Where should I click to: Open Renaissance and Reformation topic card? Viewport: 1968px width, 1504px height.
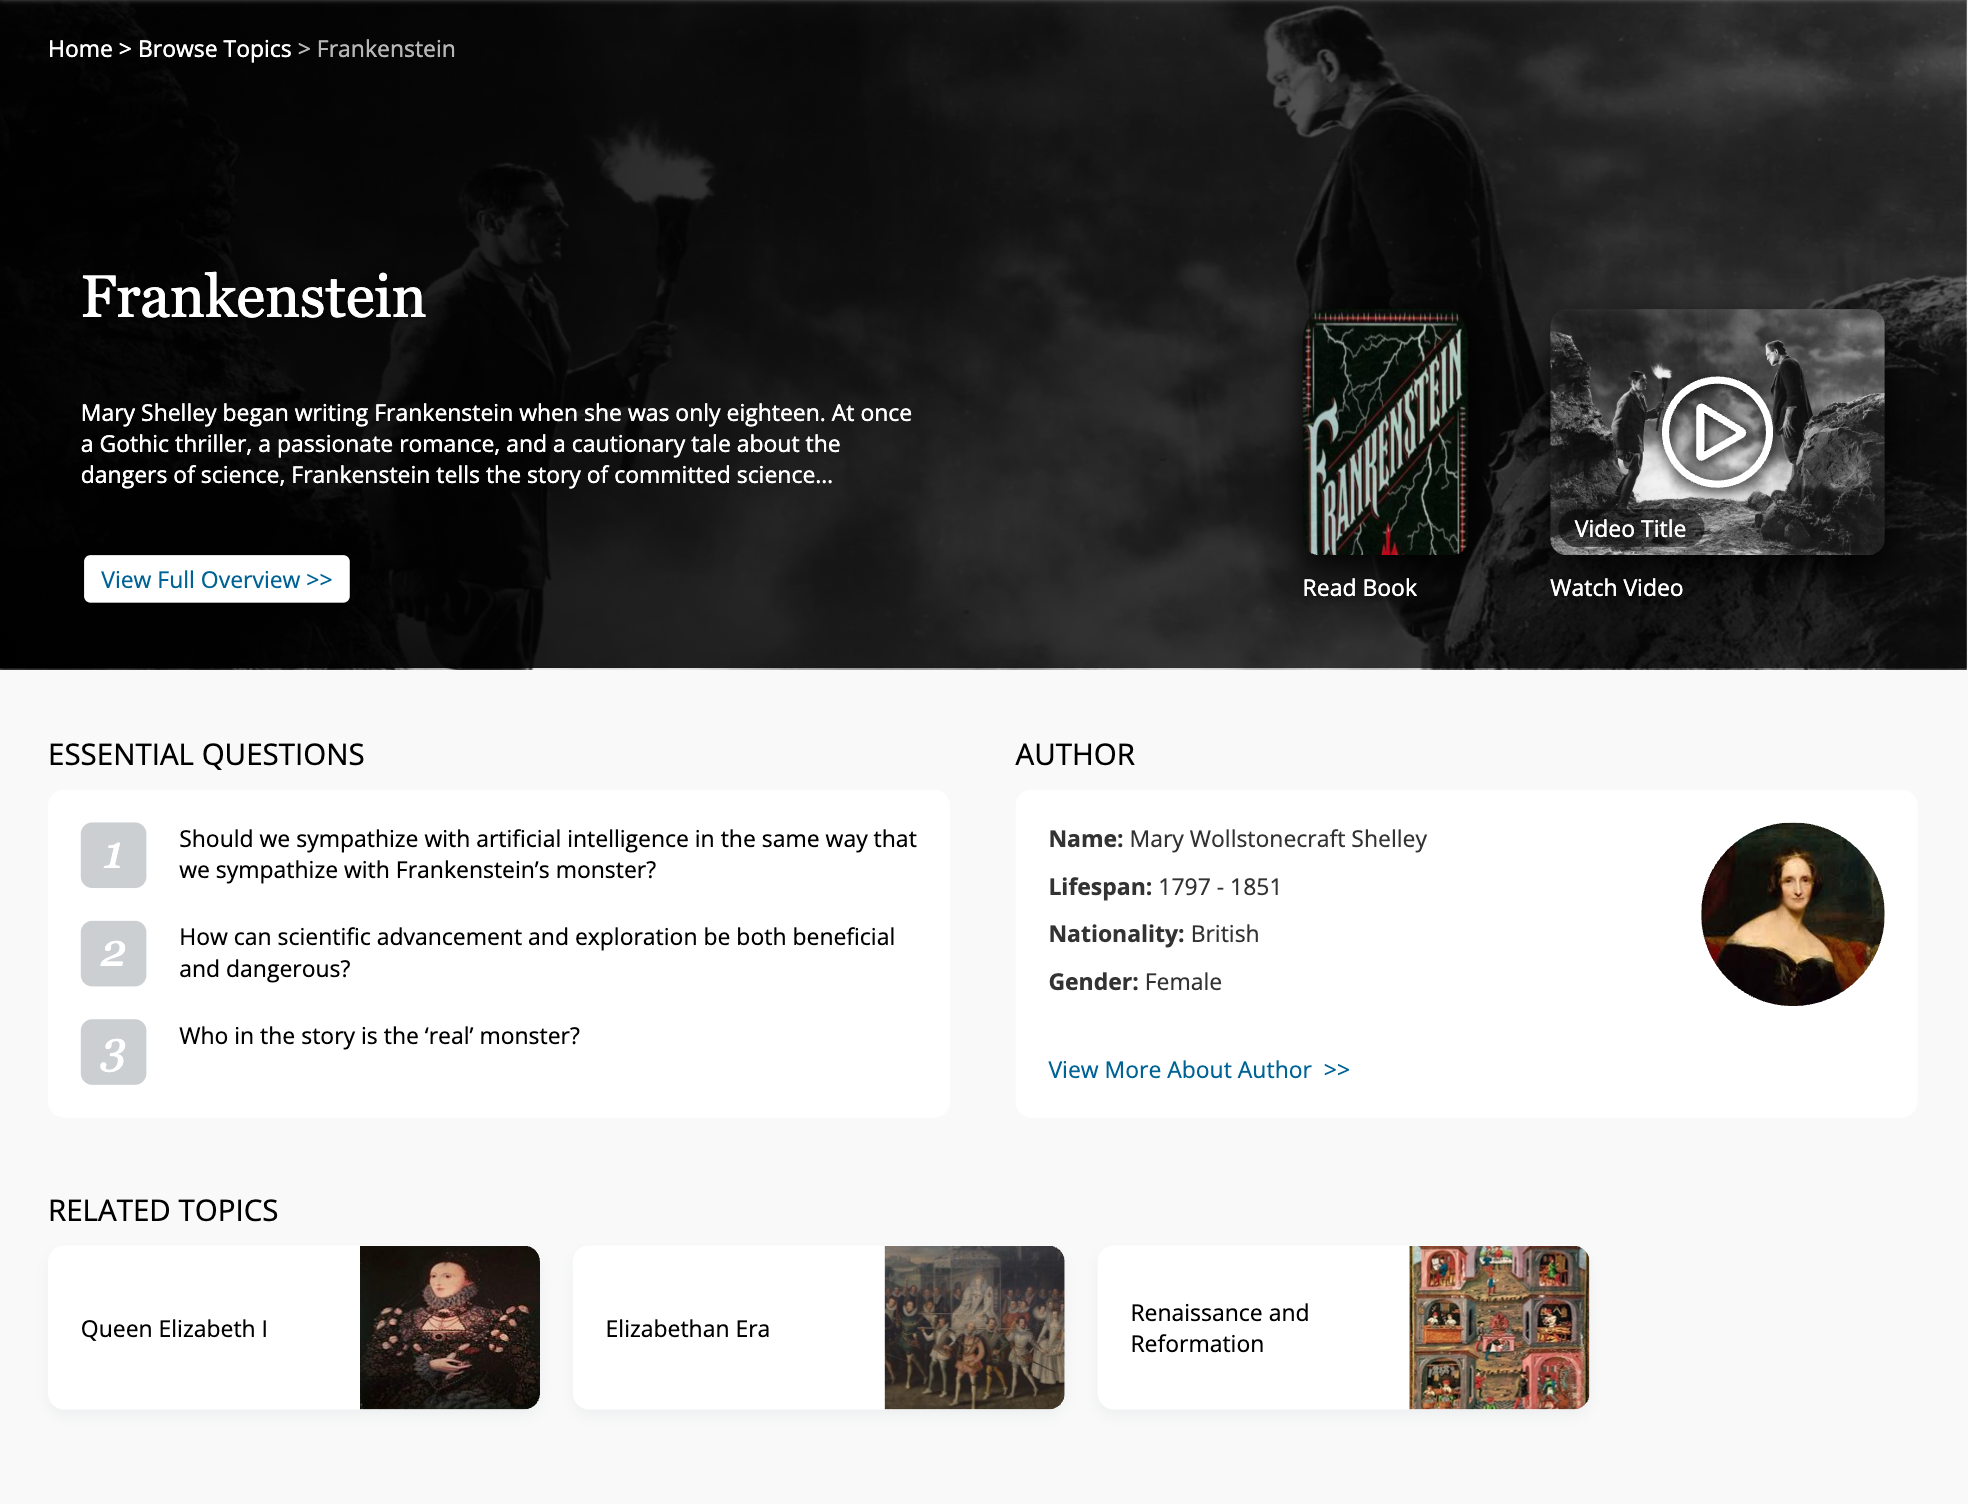click(x=1343, y=1327)
